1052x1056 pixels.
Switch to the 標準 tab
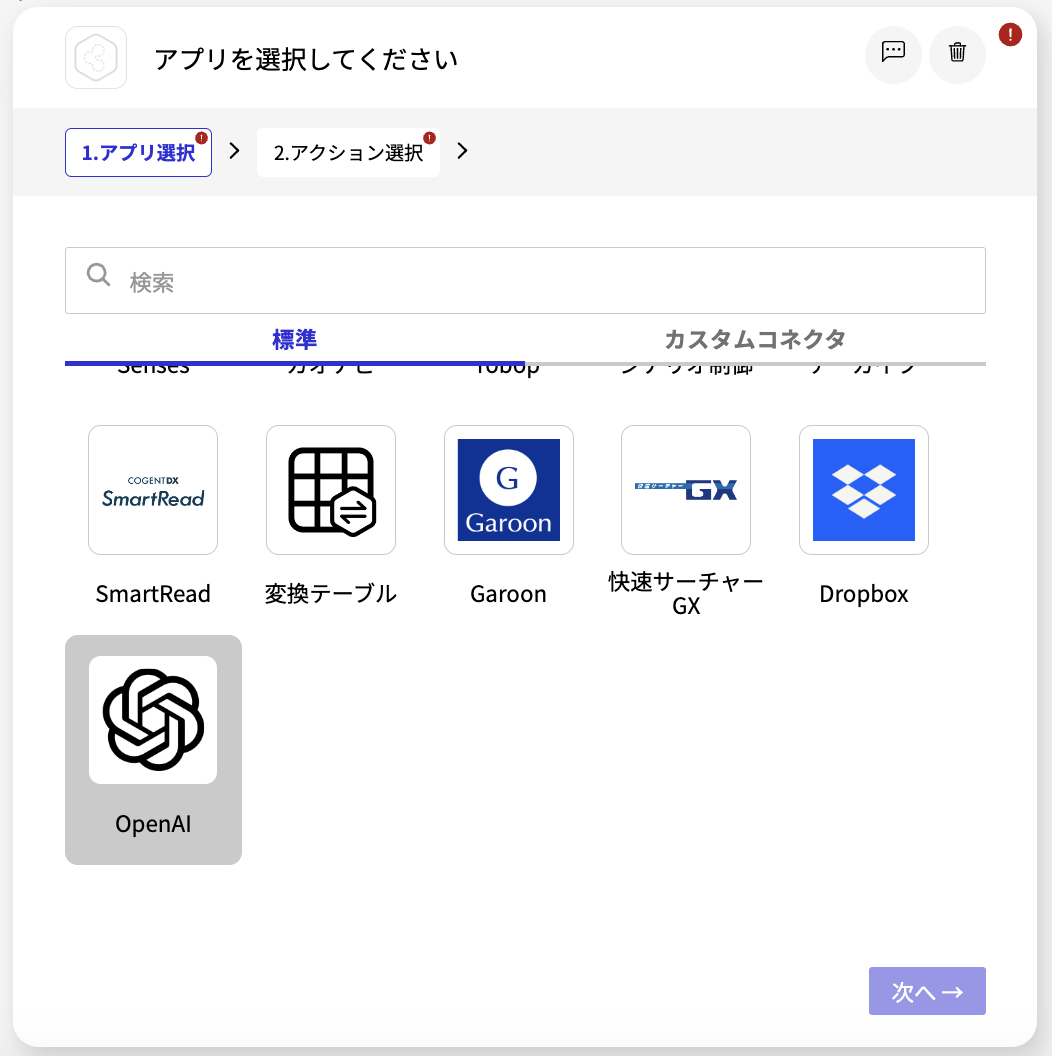[x=294, y=340]
